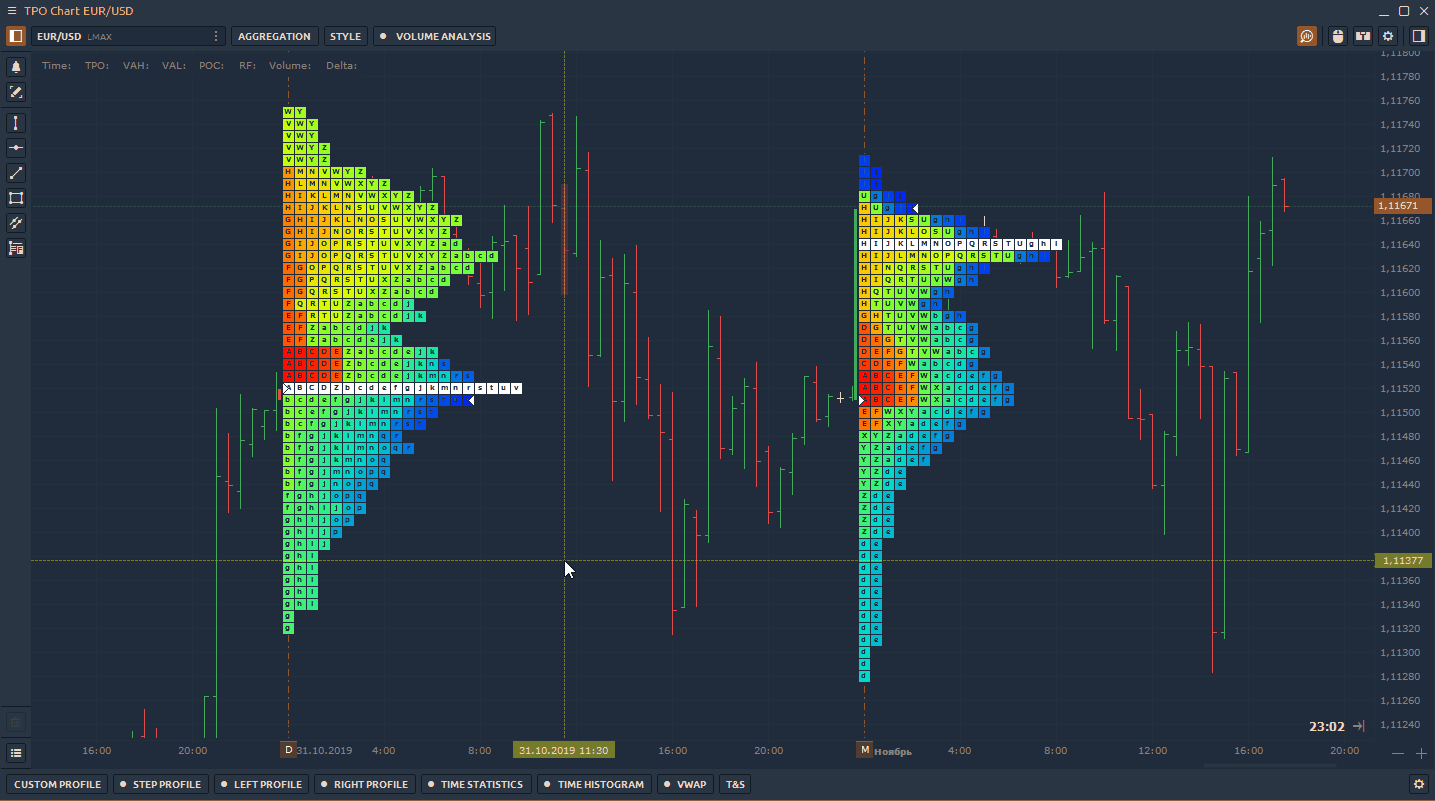Open the T&S panel button
This screenshot has width=1435, height=801.
tap(735, 784)
